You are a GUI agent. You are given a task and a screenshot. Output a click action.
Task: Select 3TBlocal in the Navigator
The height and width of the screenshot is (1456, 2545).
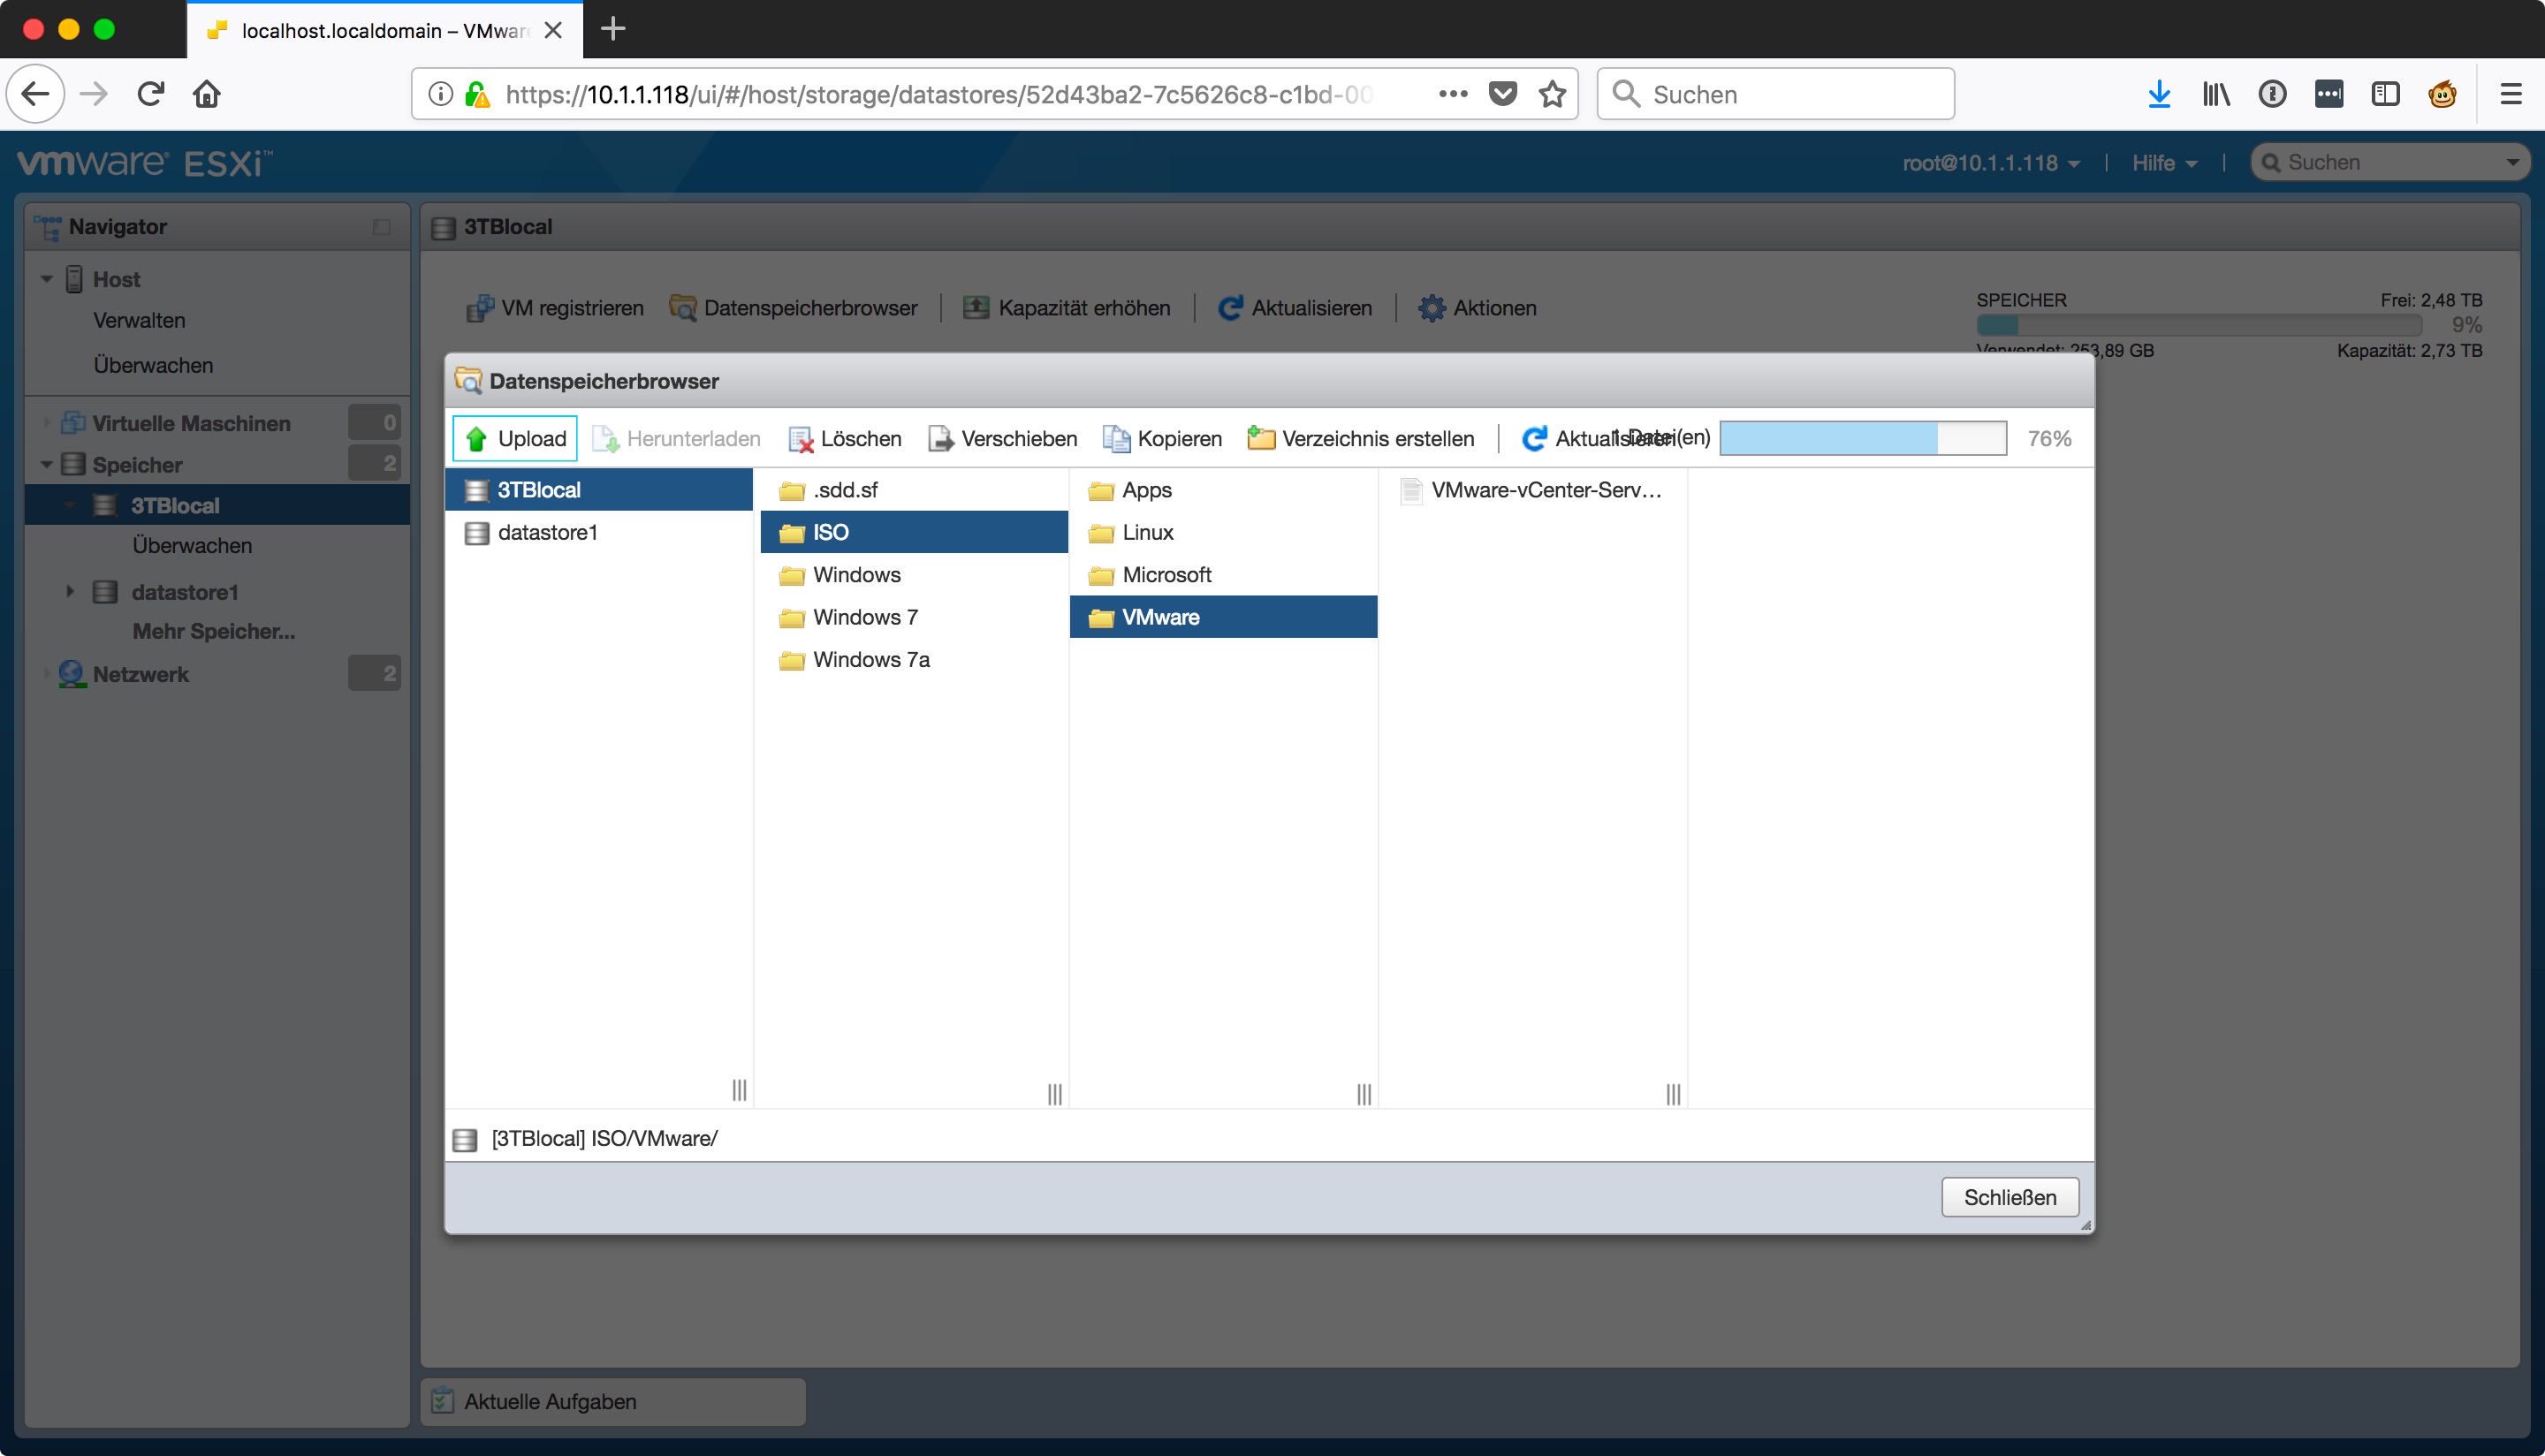(217, 505)
